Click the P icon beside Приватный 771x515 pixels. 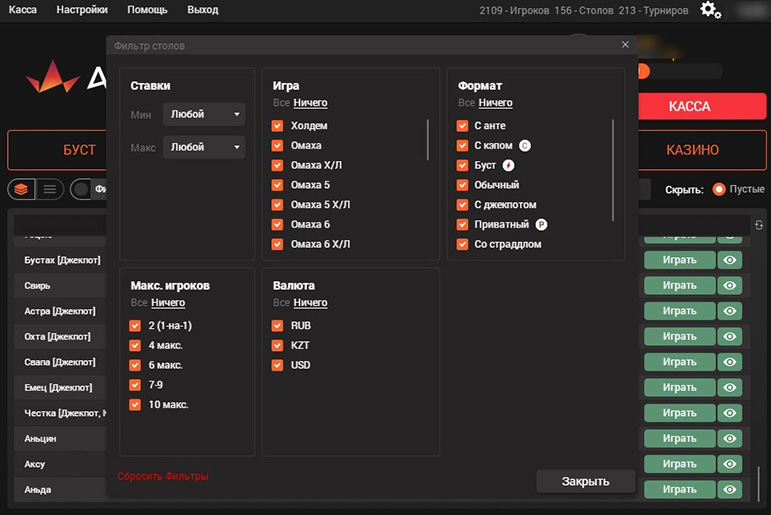point(541,225)
